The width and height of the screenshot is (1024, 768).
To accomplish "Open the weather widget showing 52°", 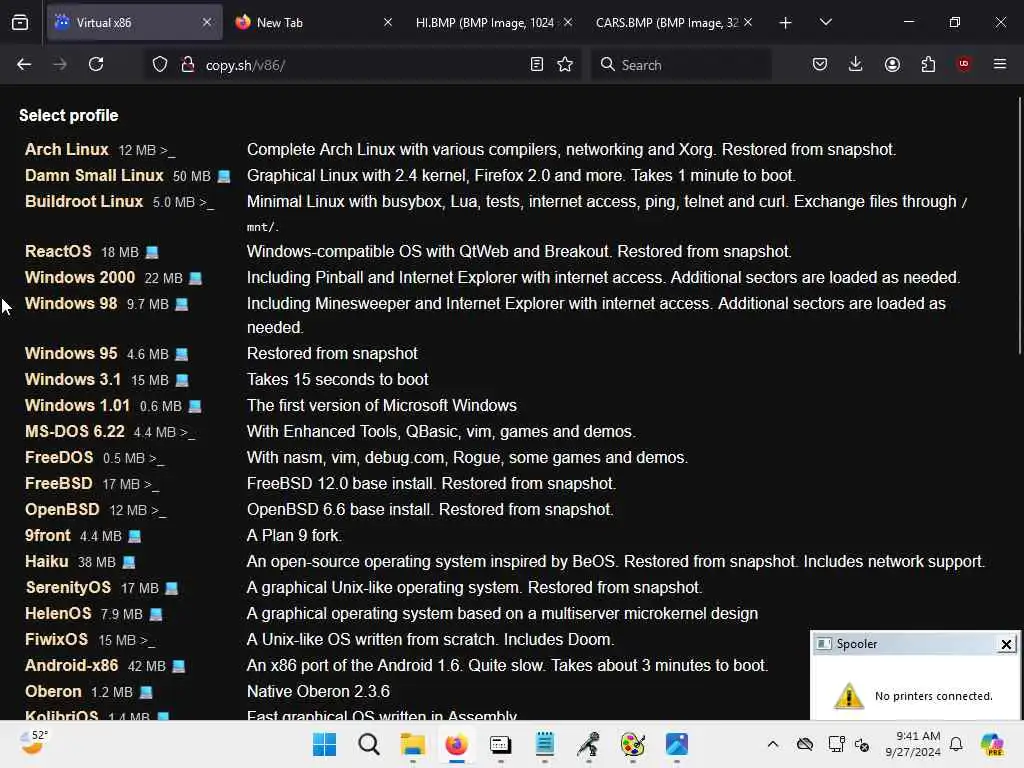I will (x=33, y=743).
